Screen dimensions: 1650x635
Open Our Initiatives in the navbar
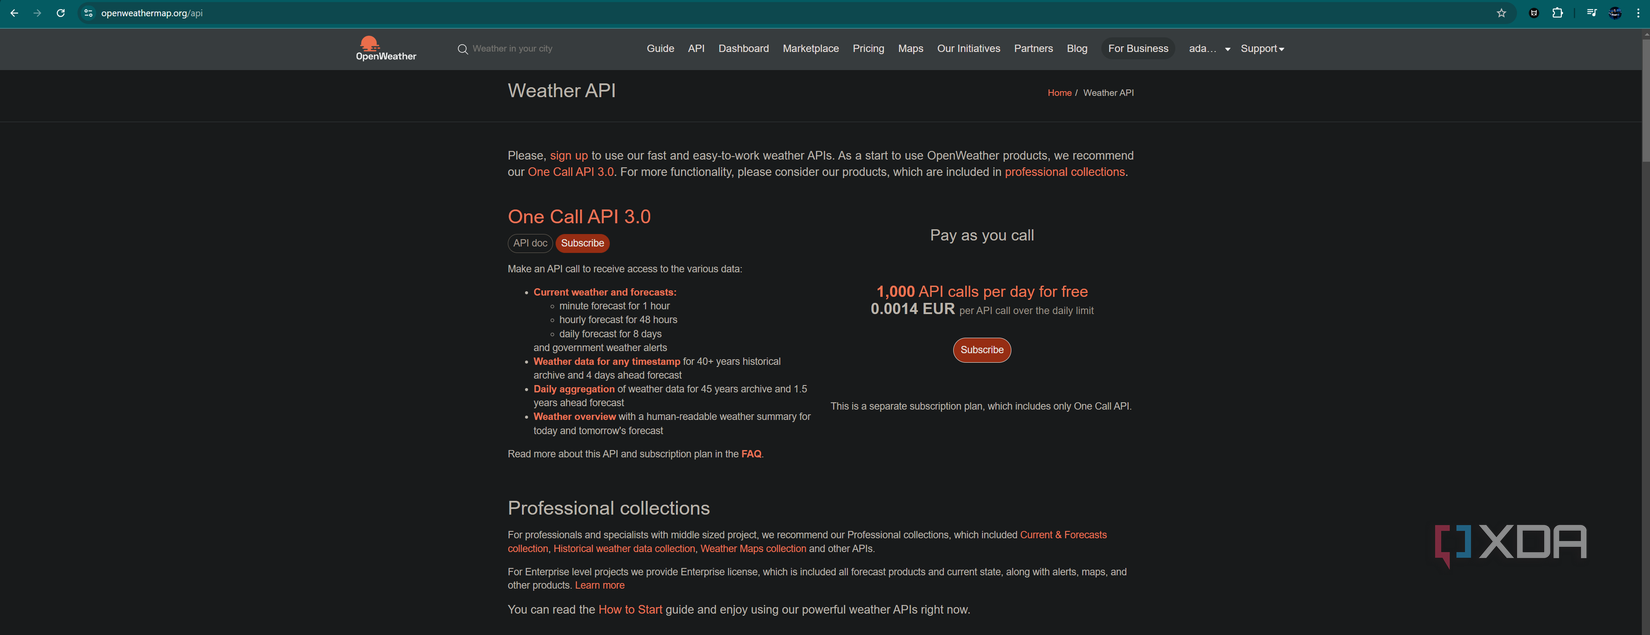coord(968,48)
